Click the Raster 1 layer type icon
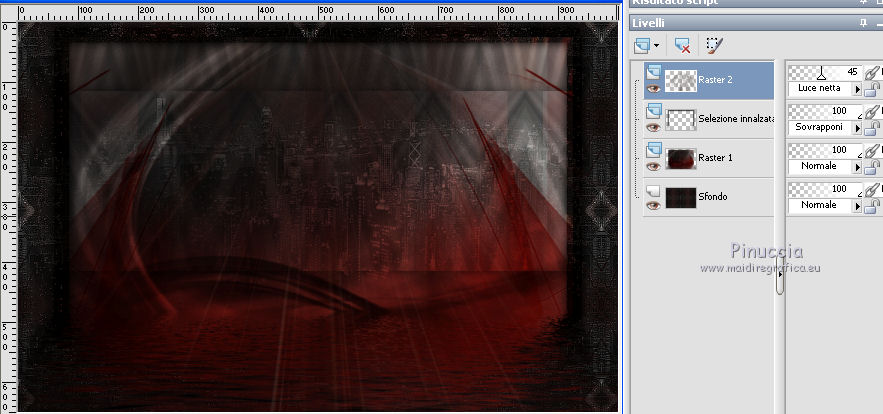Screen dimensions: 883x414 point(654,149)
